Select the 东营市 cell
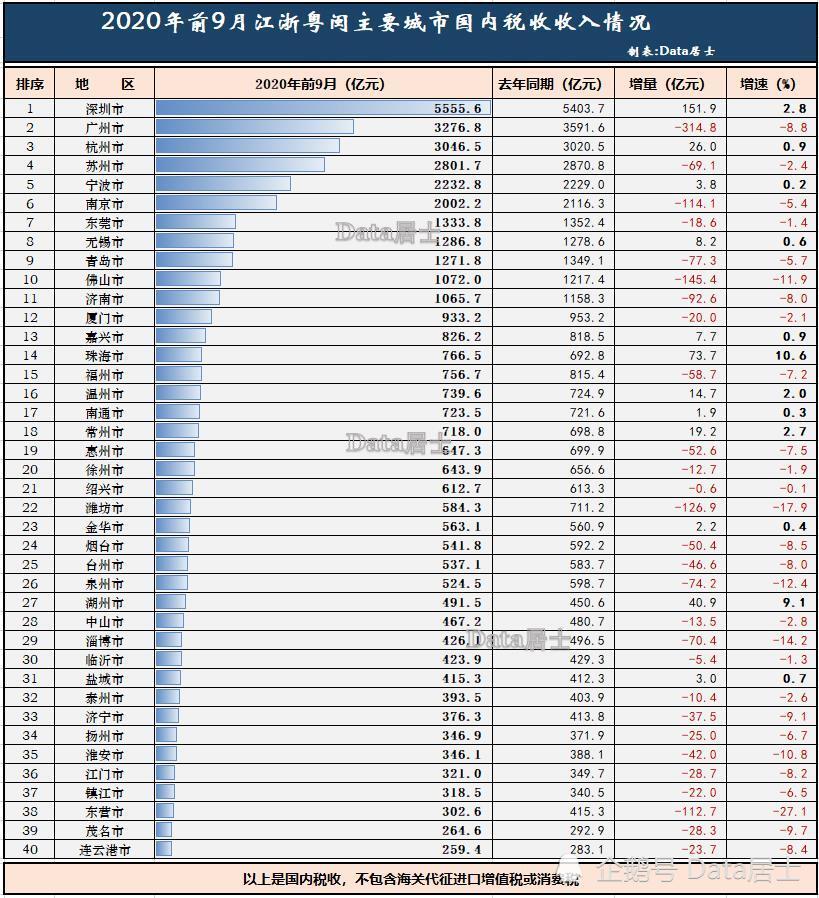 [x=105, y=812]
